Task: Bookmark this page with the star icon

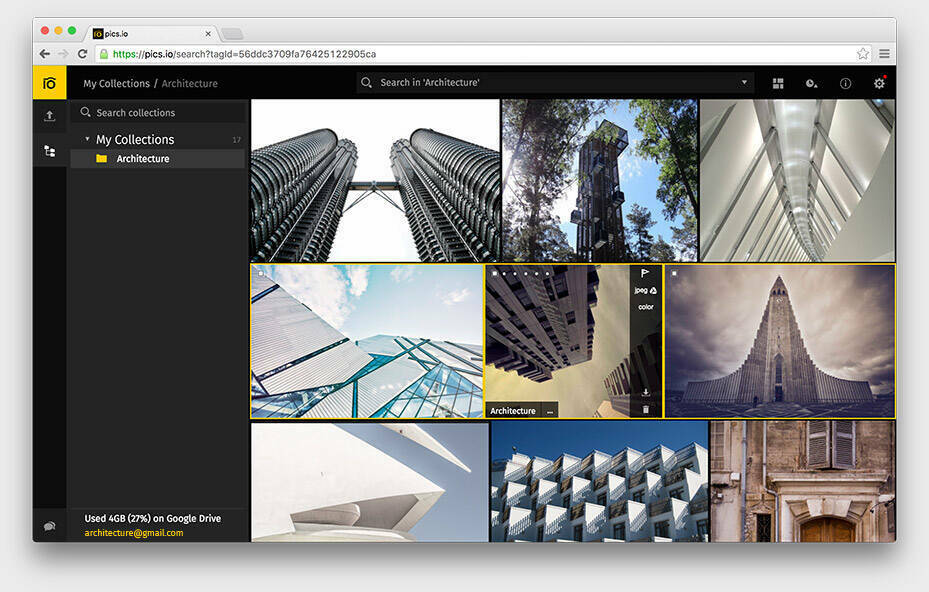Action: pos(863,54)
